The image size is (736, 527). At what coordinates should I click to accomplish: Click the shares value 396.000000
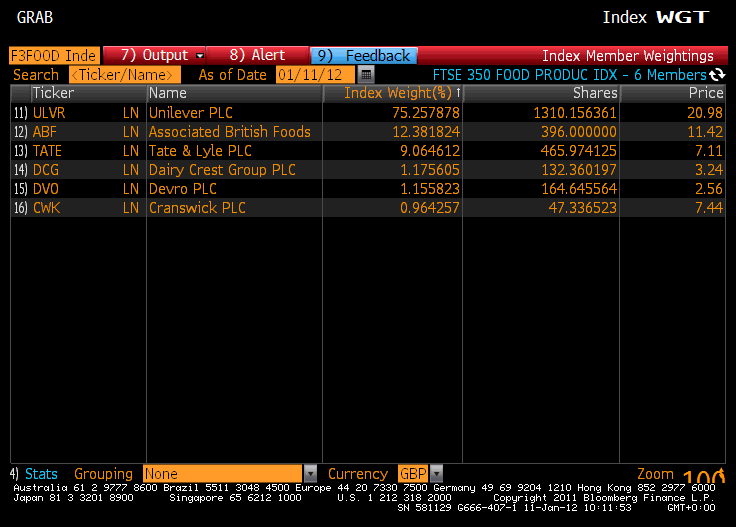(579, 132)
